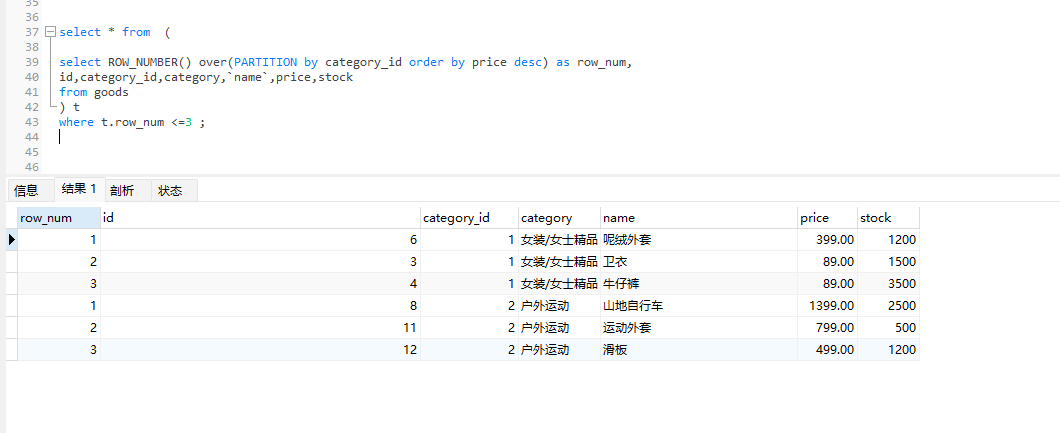Sort by the row_num column header
Viewport: 1060px width, 433px height.
tap(59, 218)
